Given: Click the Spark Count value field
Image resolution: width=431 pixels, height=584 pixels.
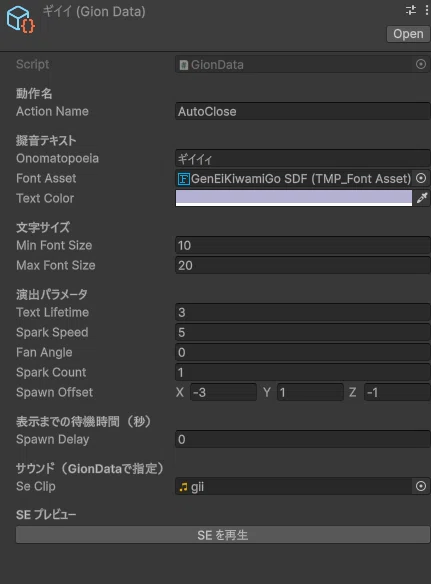Looking at the screenshot, I should pos(303,372).
